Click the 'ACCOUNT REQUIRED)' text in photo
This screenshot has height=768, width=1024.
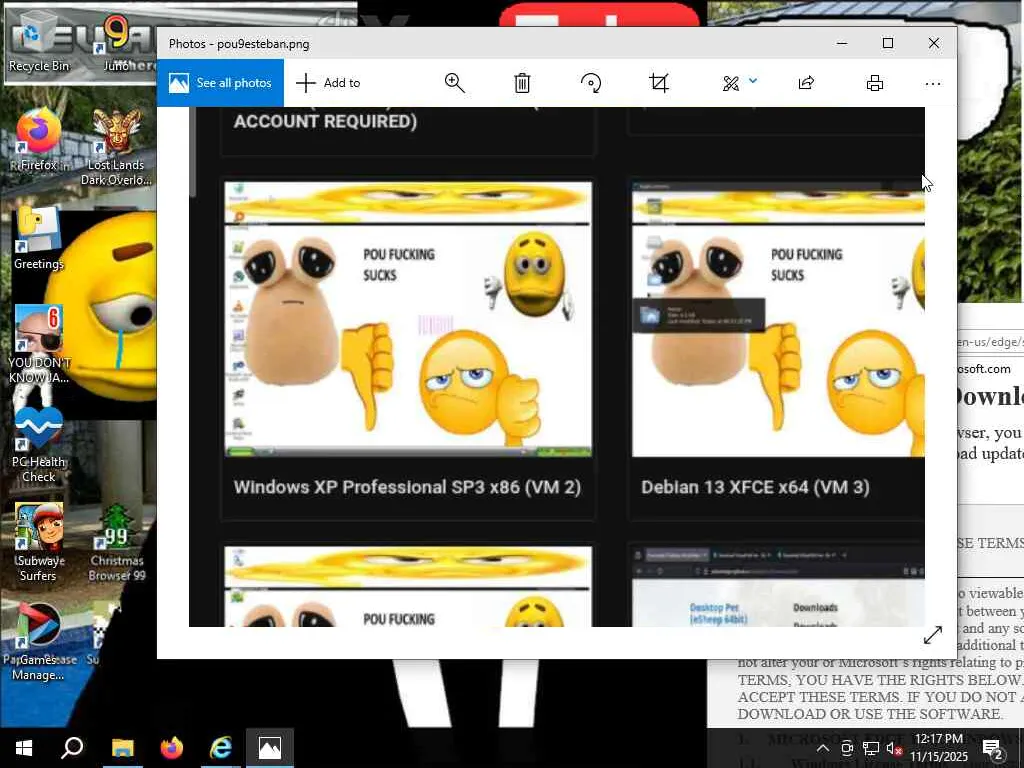point(325,121)
